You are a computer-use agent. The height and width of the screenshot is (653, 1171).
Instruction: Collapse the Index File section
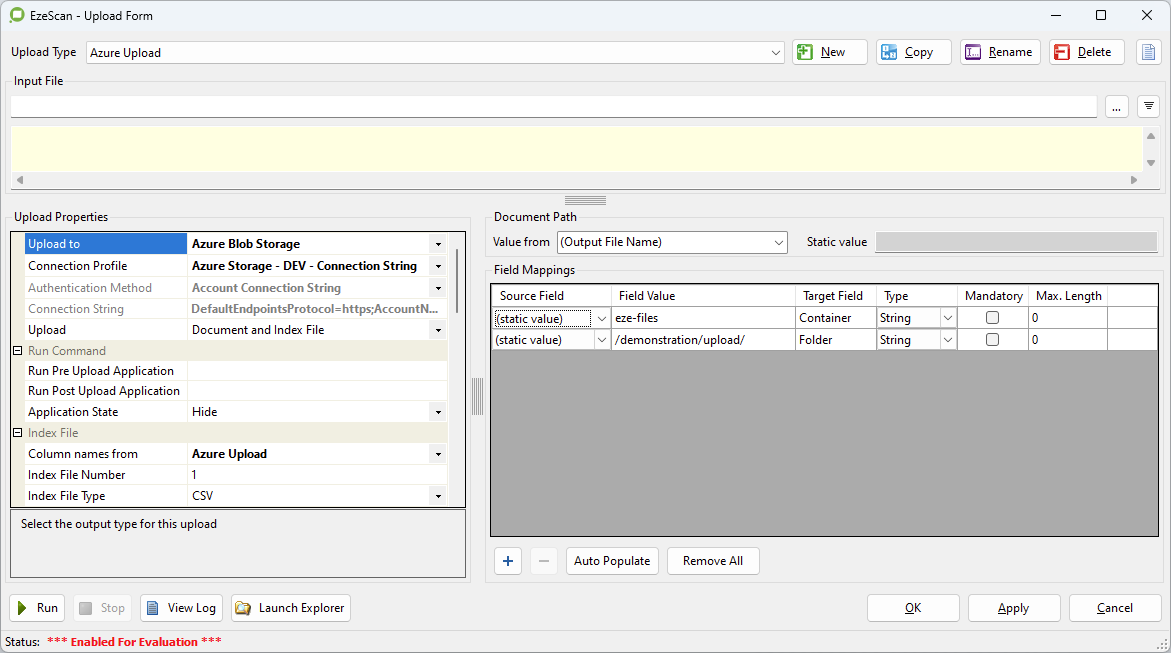17,433
